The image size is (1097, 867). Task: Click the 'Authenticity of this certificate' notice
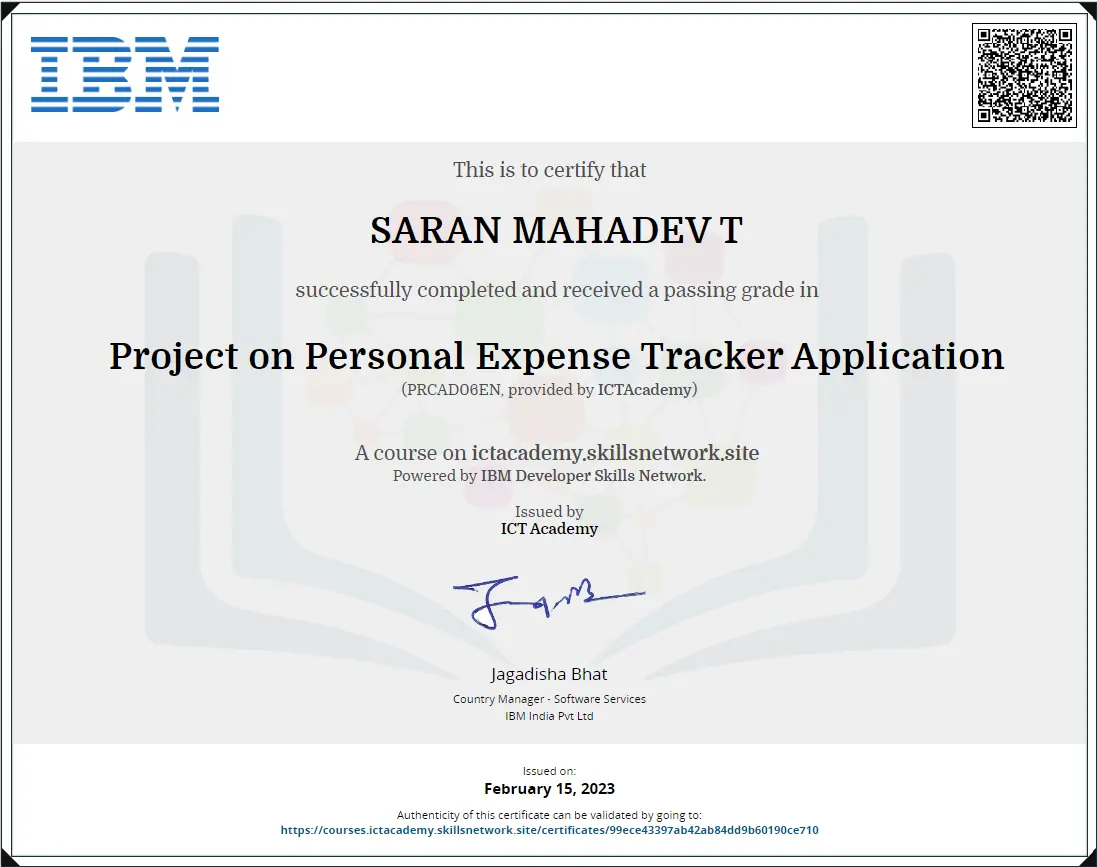[x=549, y=815]
